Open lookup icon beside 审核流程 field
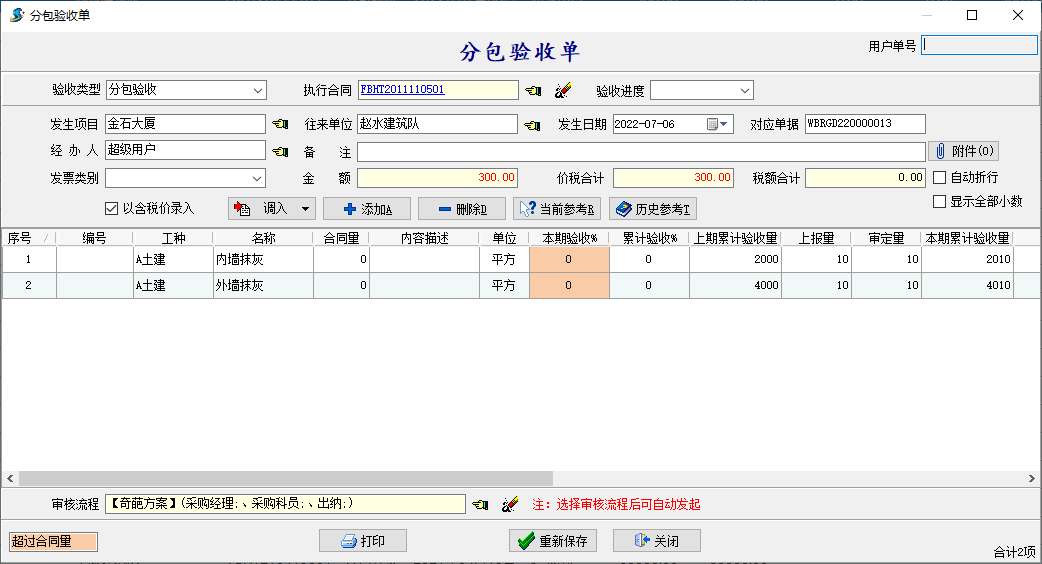The width and height of the screenshot is (1042, 564). click(x=480, y=505)
